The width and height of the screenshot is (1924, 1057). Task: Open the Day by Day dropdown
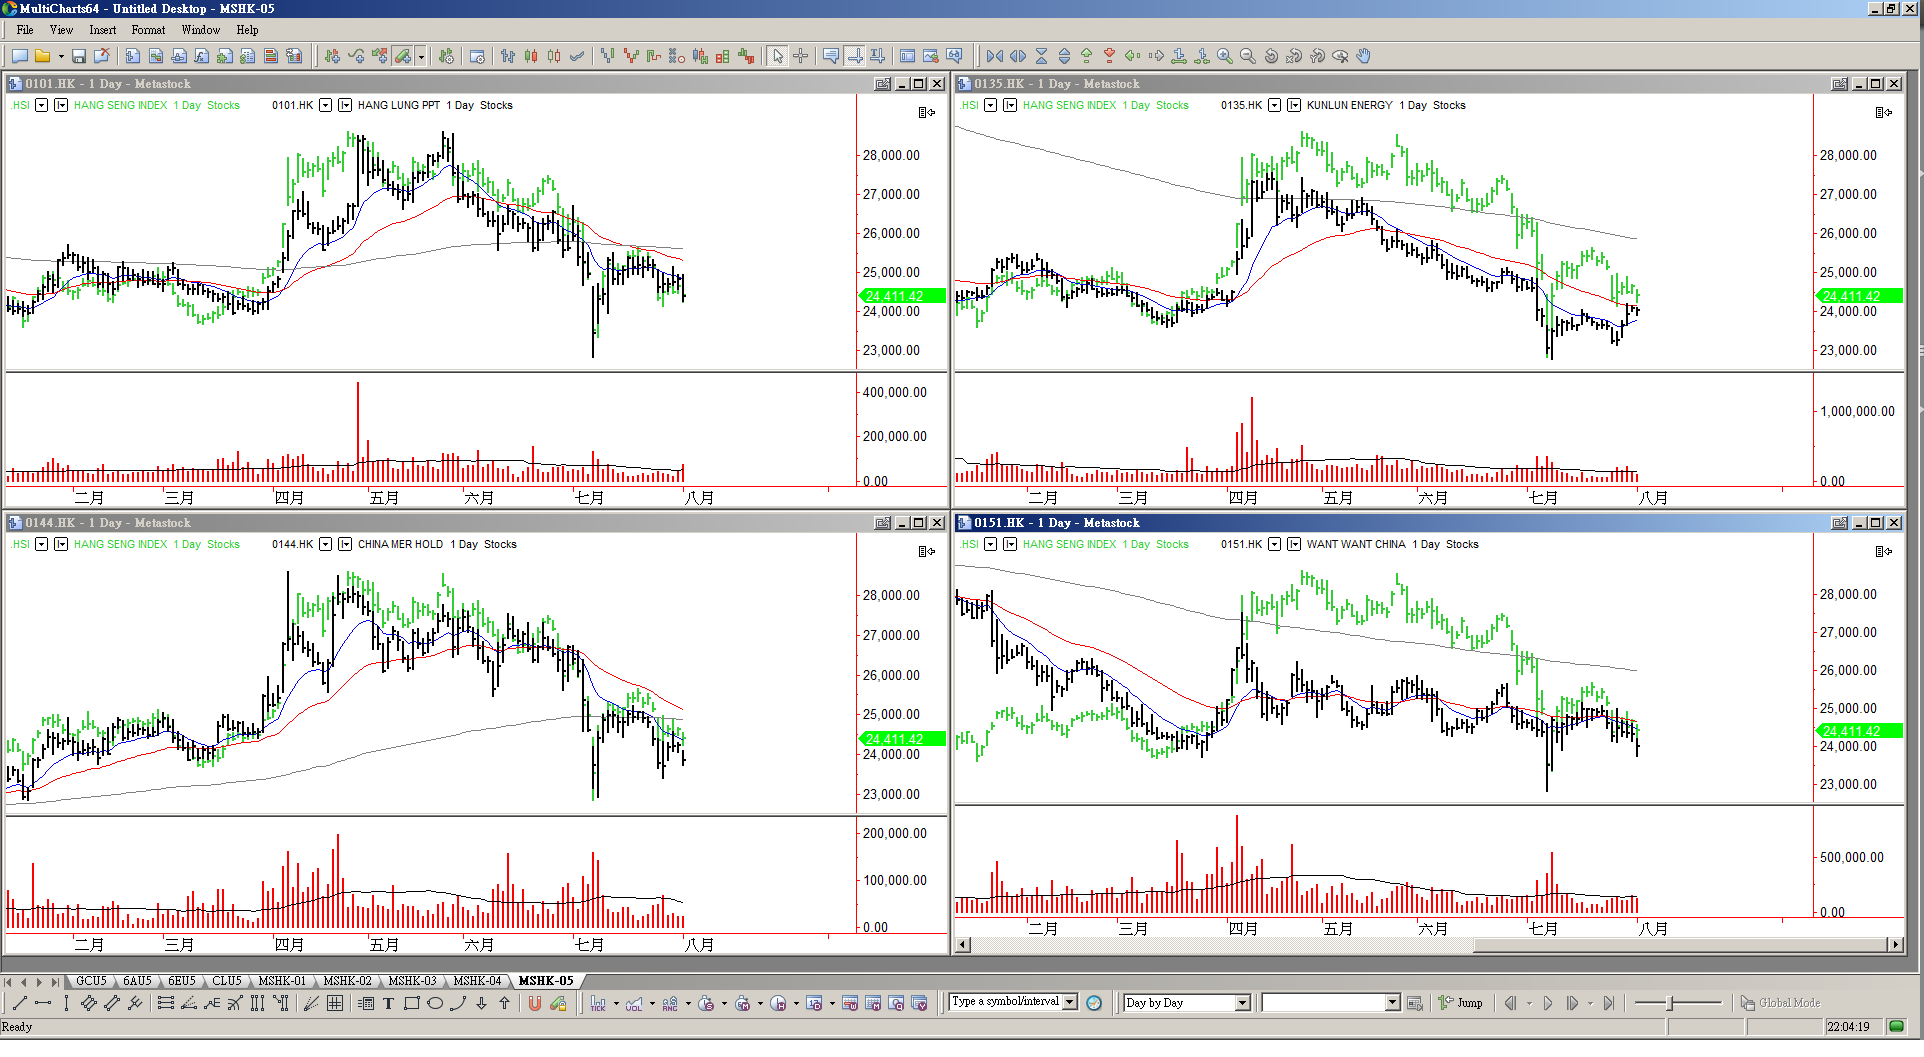point(1242,1003)
